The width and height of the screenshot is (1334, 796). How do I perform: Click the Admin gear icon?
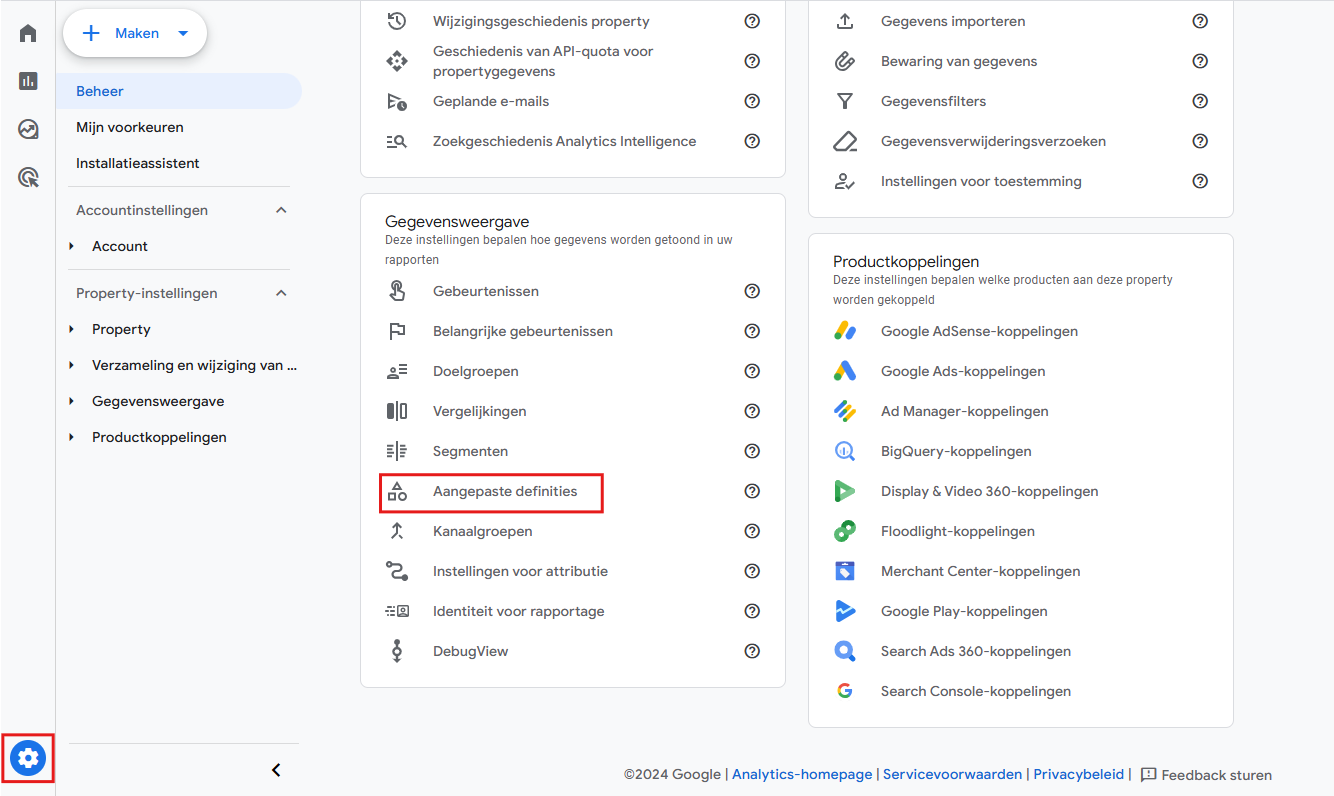[x=28, y=759]
